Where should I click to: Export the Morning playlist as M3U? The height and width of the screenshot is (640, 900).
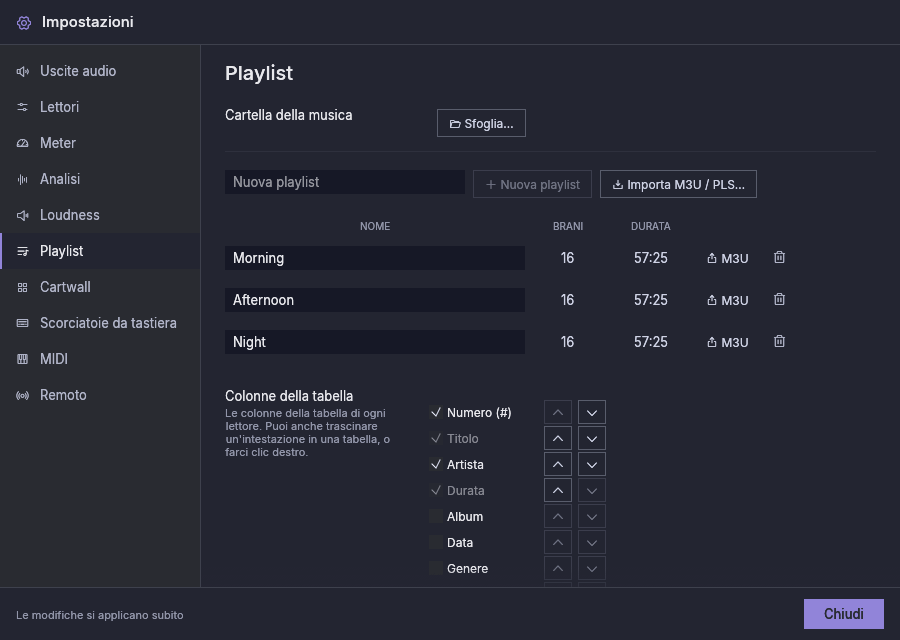727,258
